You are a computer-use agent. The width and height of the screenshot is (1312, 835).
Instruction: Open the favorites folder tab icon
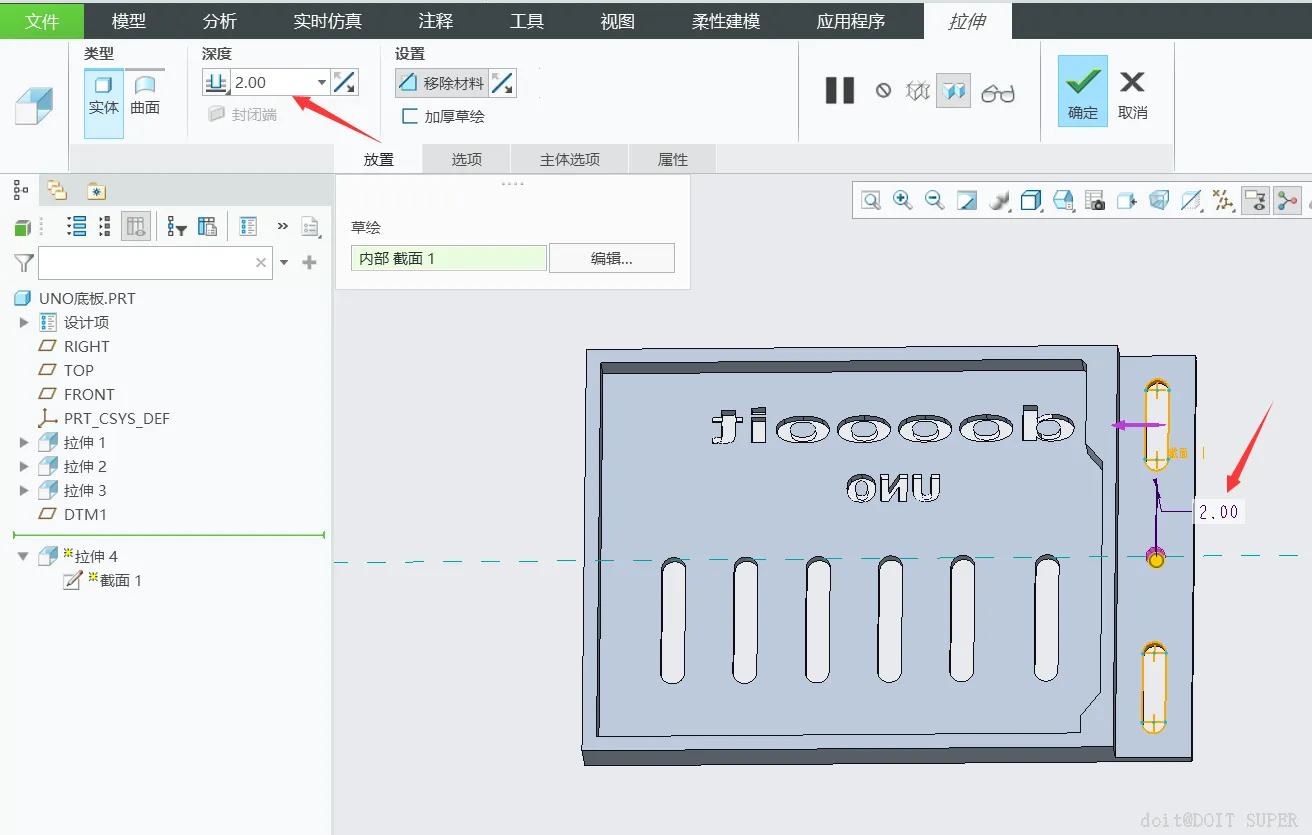tap(95, 190)
